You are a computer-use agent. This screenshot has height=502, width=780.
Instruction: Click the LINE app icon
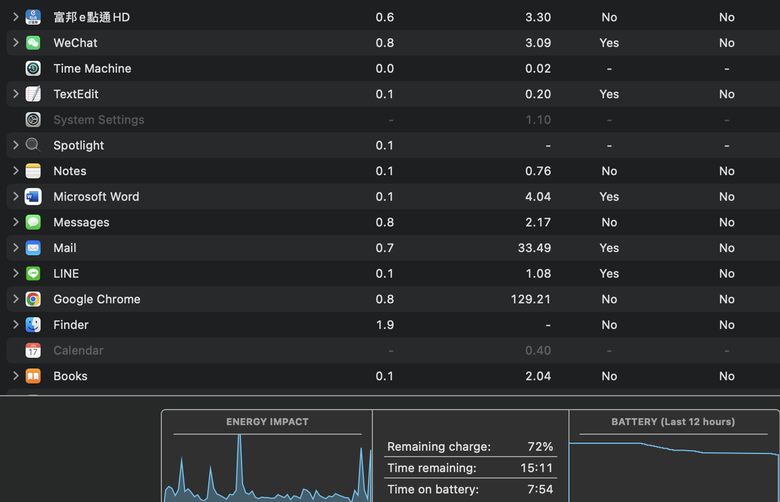point(33,273)
